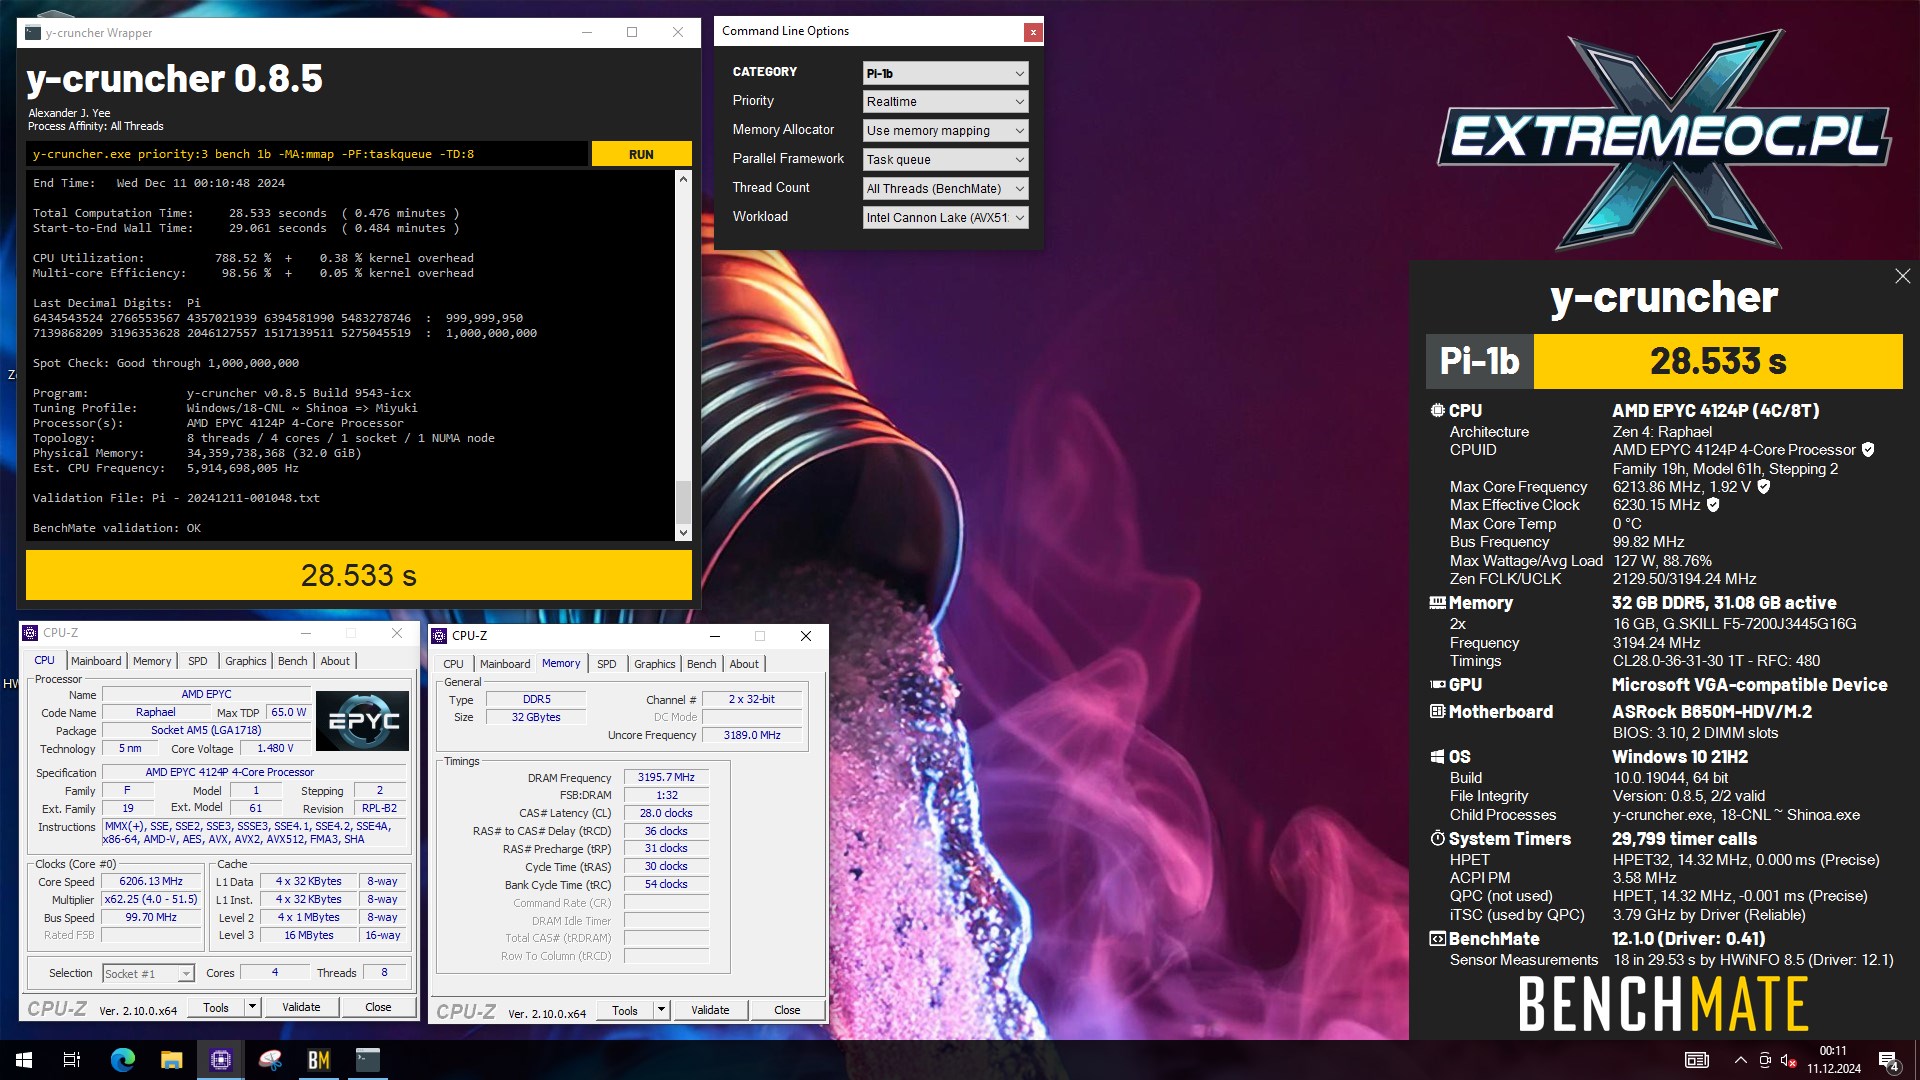Screen dimensions: 1920x1080
Task: Open the notification center icon
Action: [x=1889, y=1060]
